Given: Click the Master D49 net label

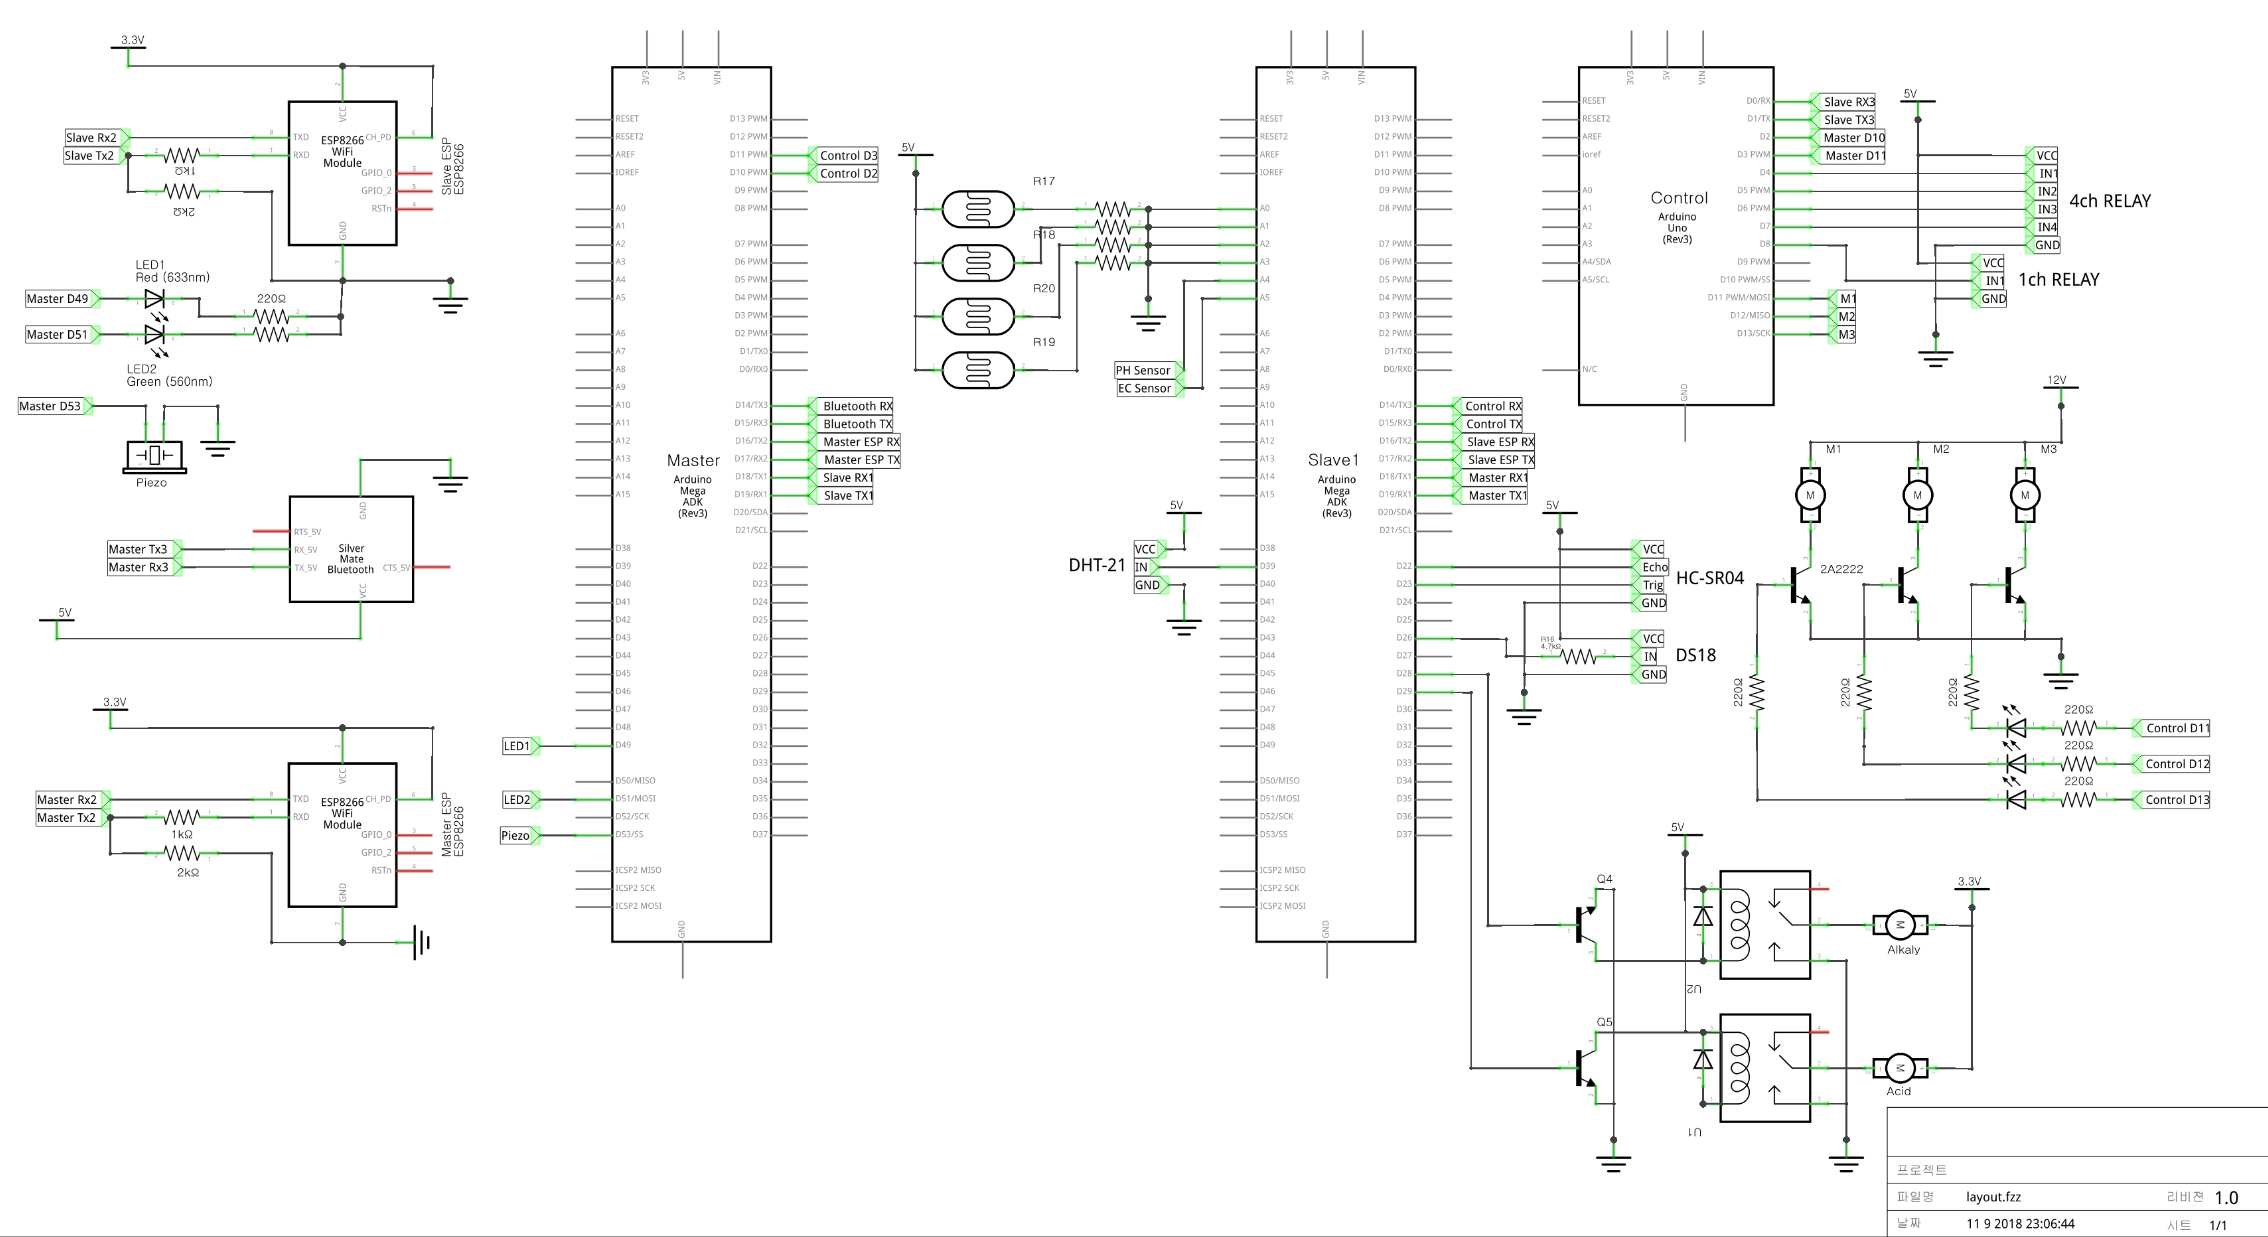Looking at the screenshot, I should point(62,299).
